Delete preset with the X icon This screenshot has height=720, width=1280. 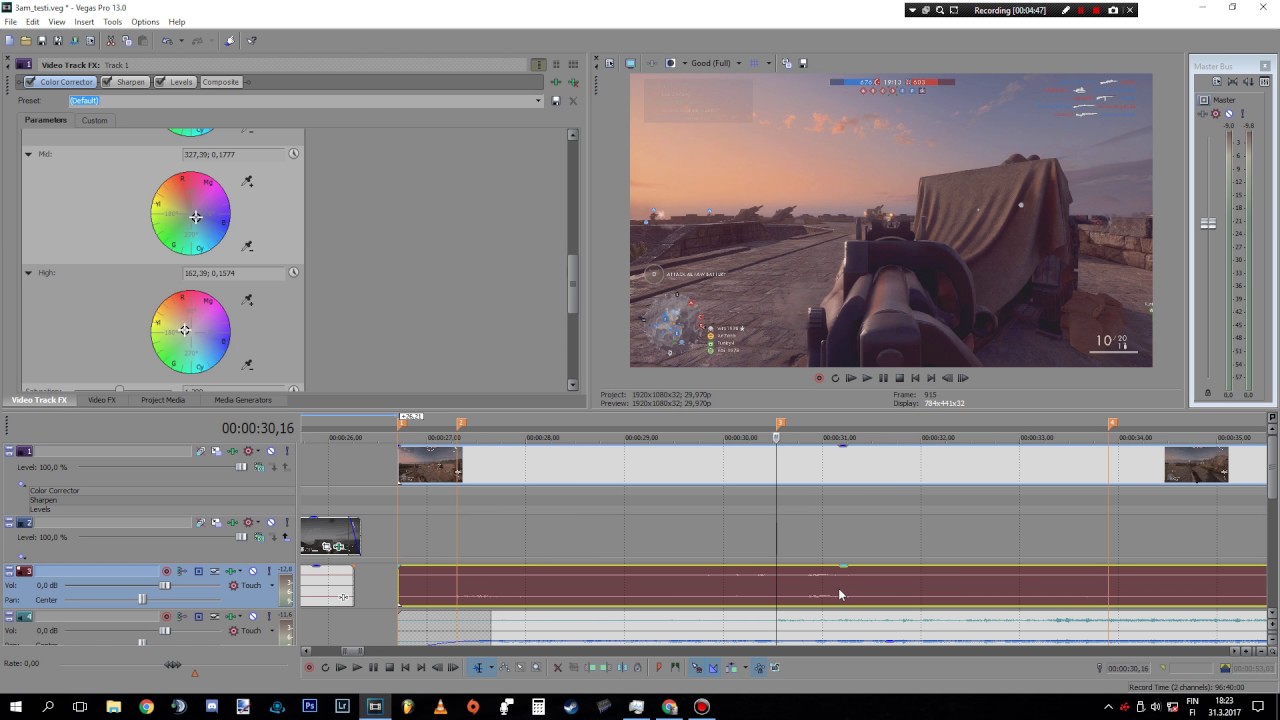click(573, 101)
